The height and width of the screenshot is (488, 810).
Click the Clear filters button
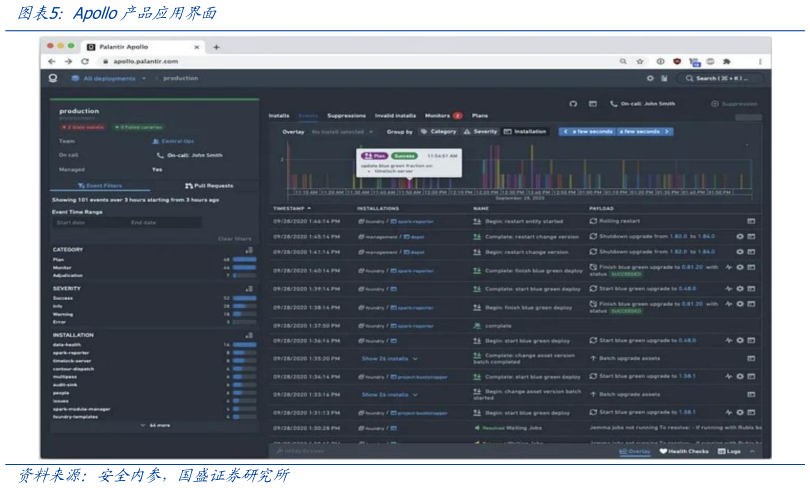coord(234,239)
